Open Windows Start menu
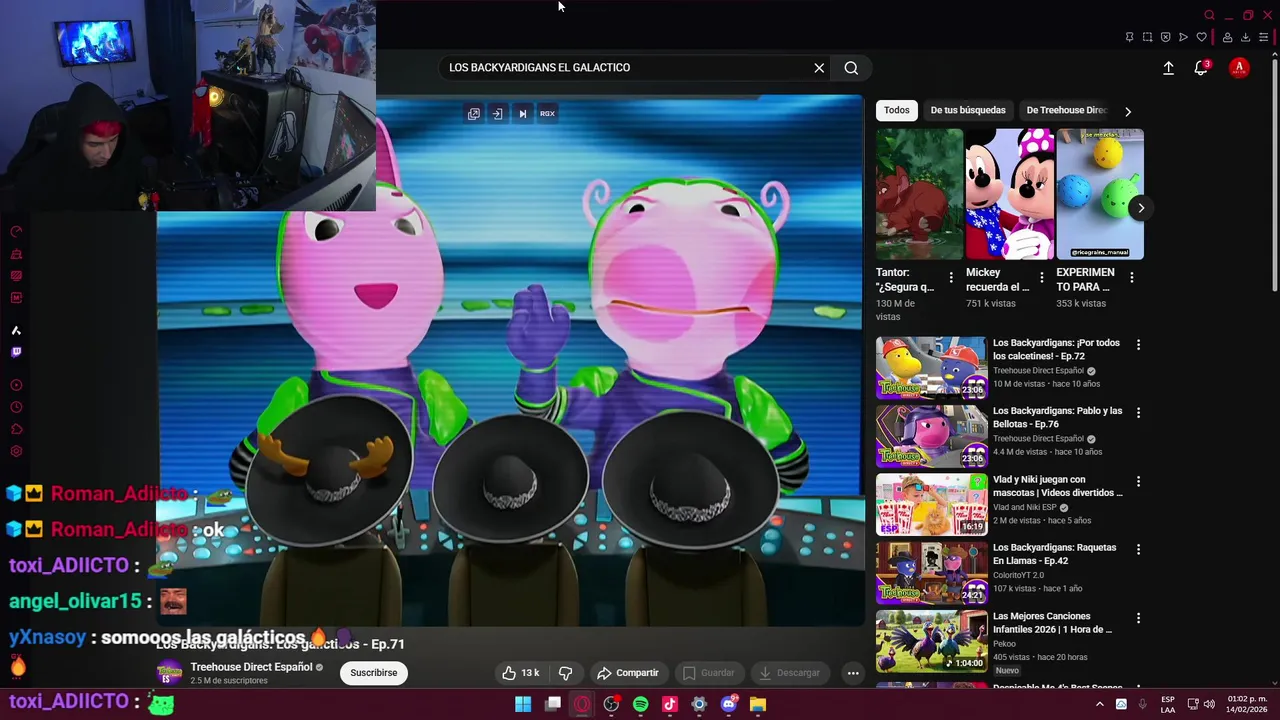Viewport: 1280px width, 720px height. pos(523,704)
